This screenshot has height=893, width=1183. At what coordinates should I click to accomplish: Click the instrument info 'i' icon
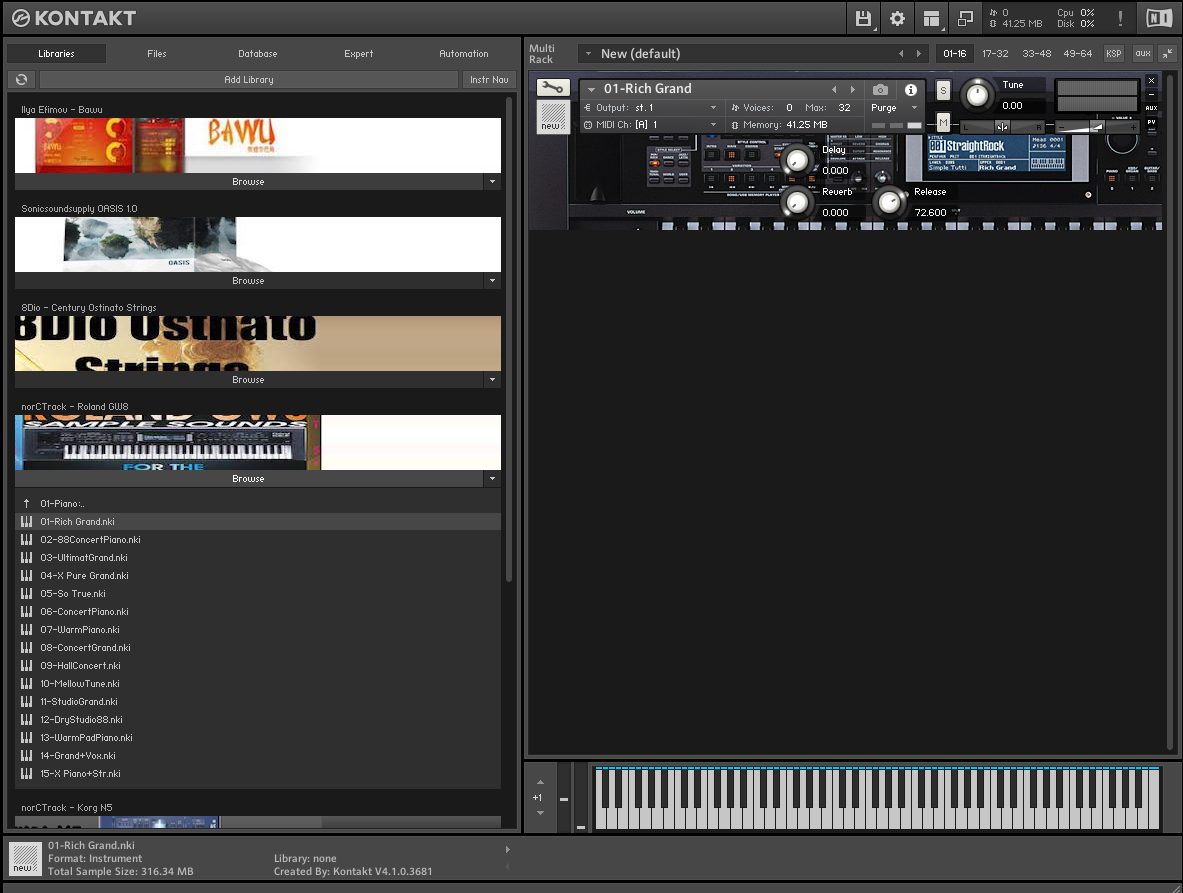pyautogui.click(x=911, y=89)
